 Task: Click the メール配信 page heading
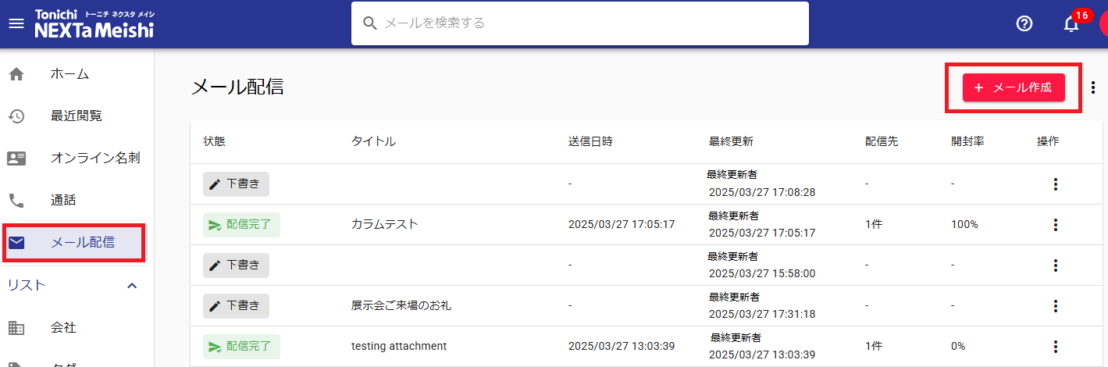click(x=237, y=88)
